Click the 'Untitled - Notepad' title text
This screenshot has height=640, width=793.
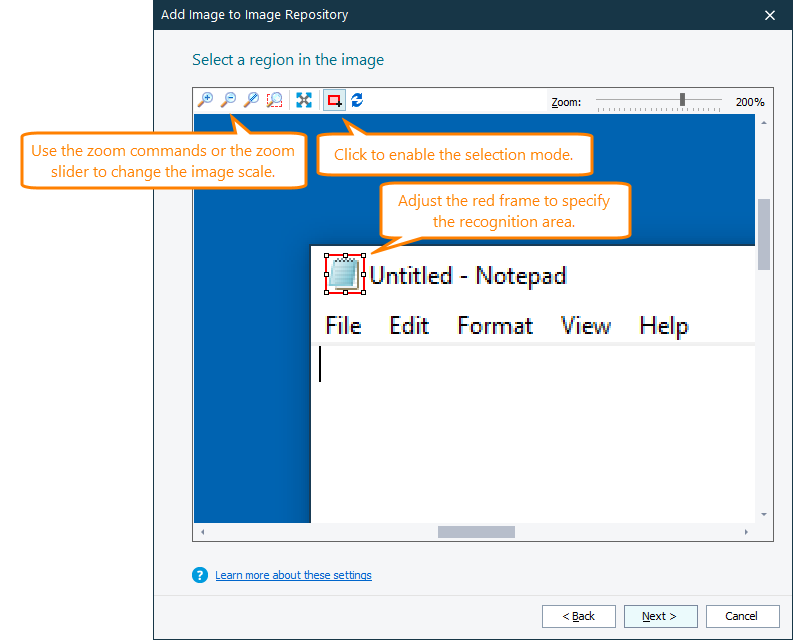click(468, 276)
